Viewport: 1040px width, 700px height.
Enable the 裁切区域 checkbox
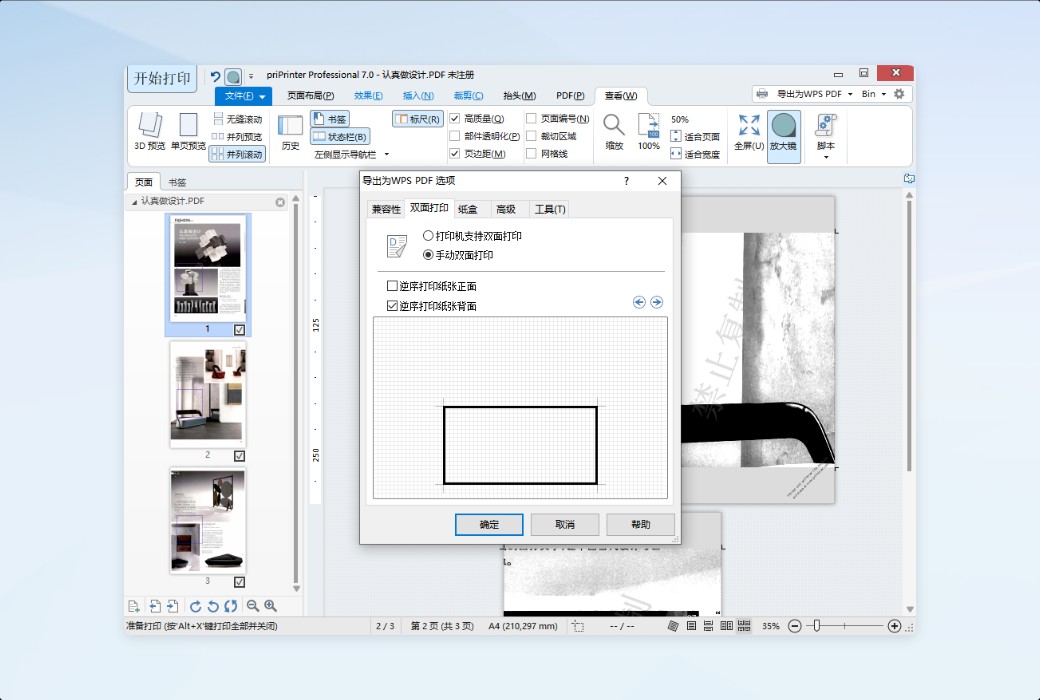point(531,136)
